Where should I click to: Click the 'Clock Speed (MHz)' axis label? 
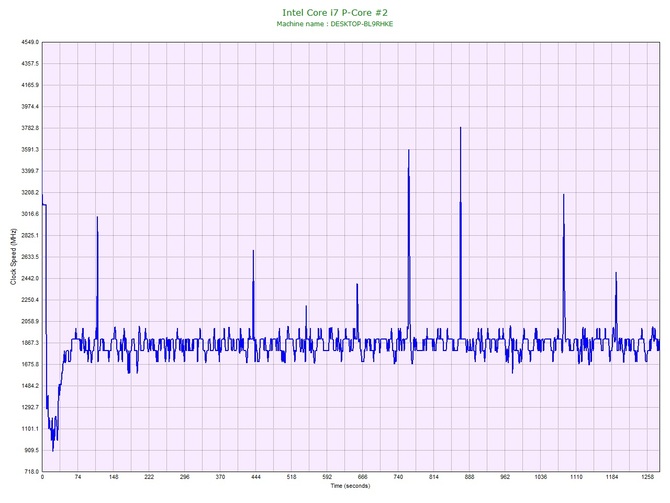pyautogui.click(x=13, y=256)
